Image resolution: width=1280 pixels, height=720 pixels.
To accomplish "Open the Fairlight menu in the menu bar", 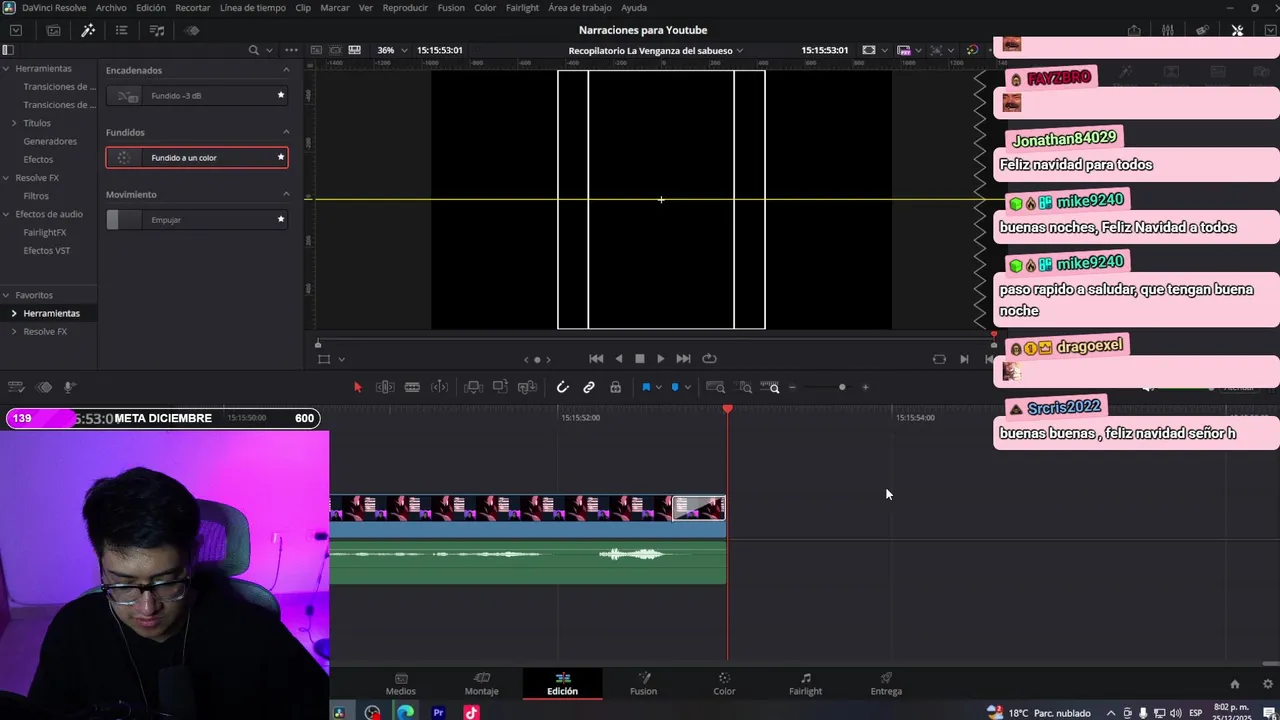I will tap(522, 7).
